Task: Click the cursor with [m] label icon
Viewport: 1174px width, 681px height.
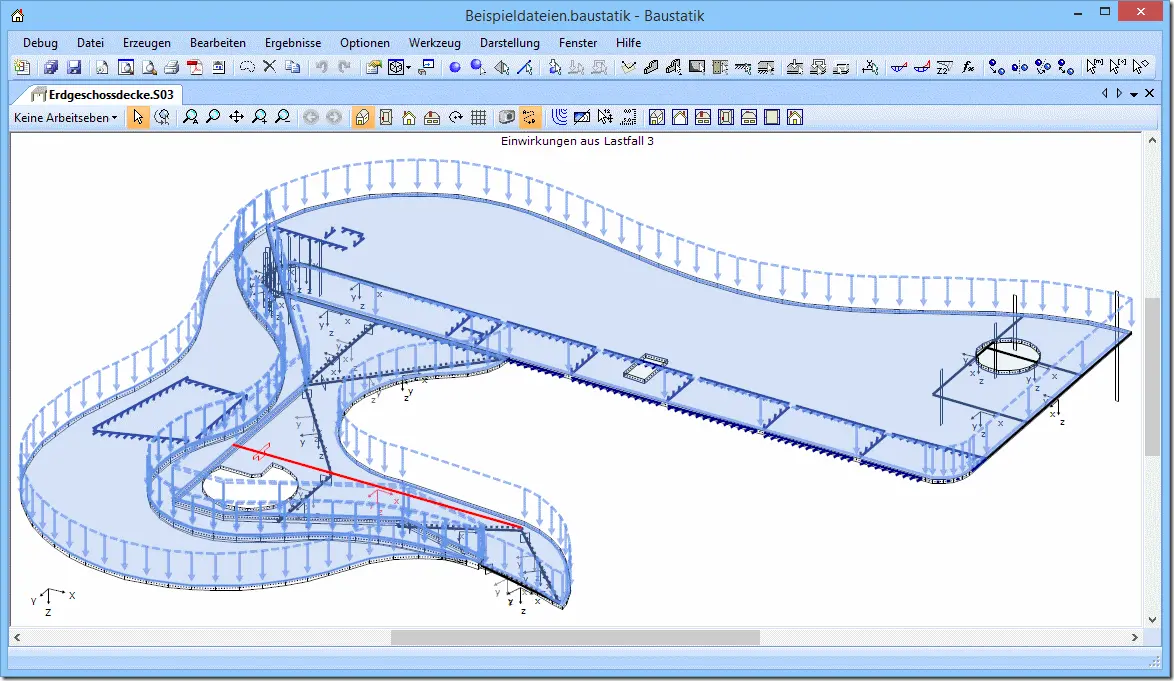Action: [1094, 67]
